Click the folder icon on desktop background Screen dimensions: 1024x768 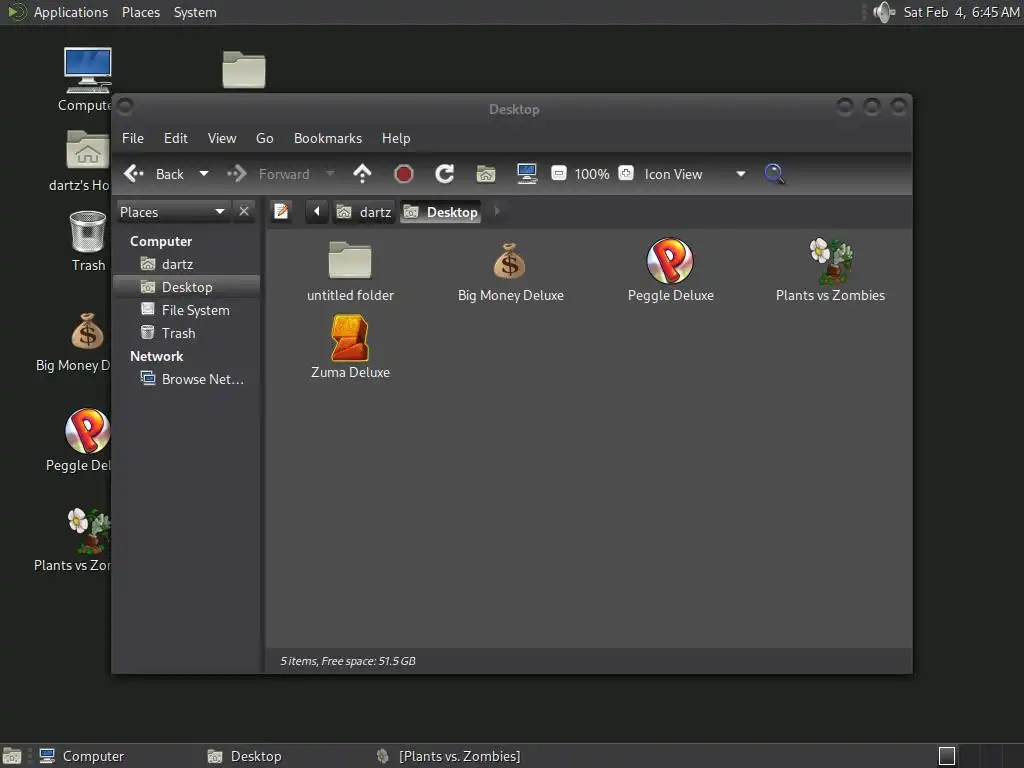244,69
